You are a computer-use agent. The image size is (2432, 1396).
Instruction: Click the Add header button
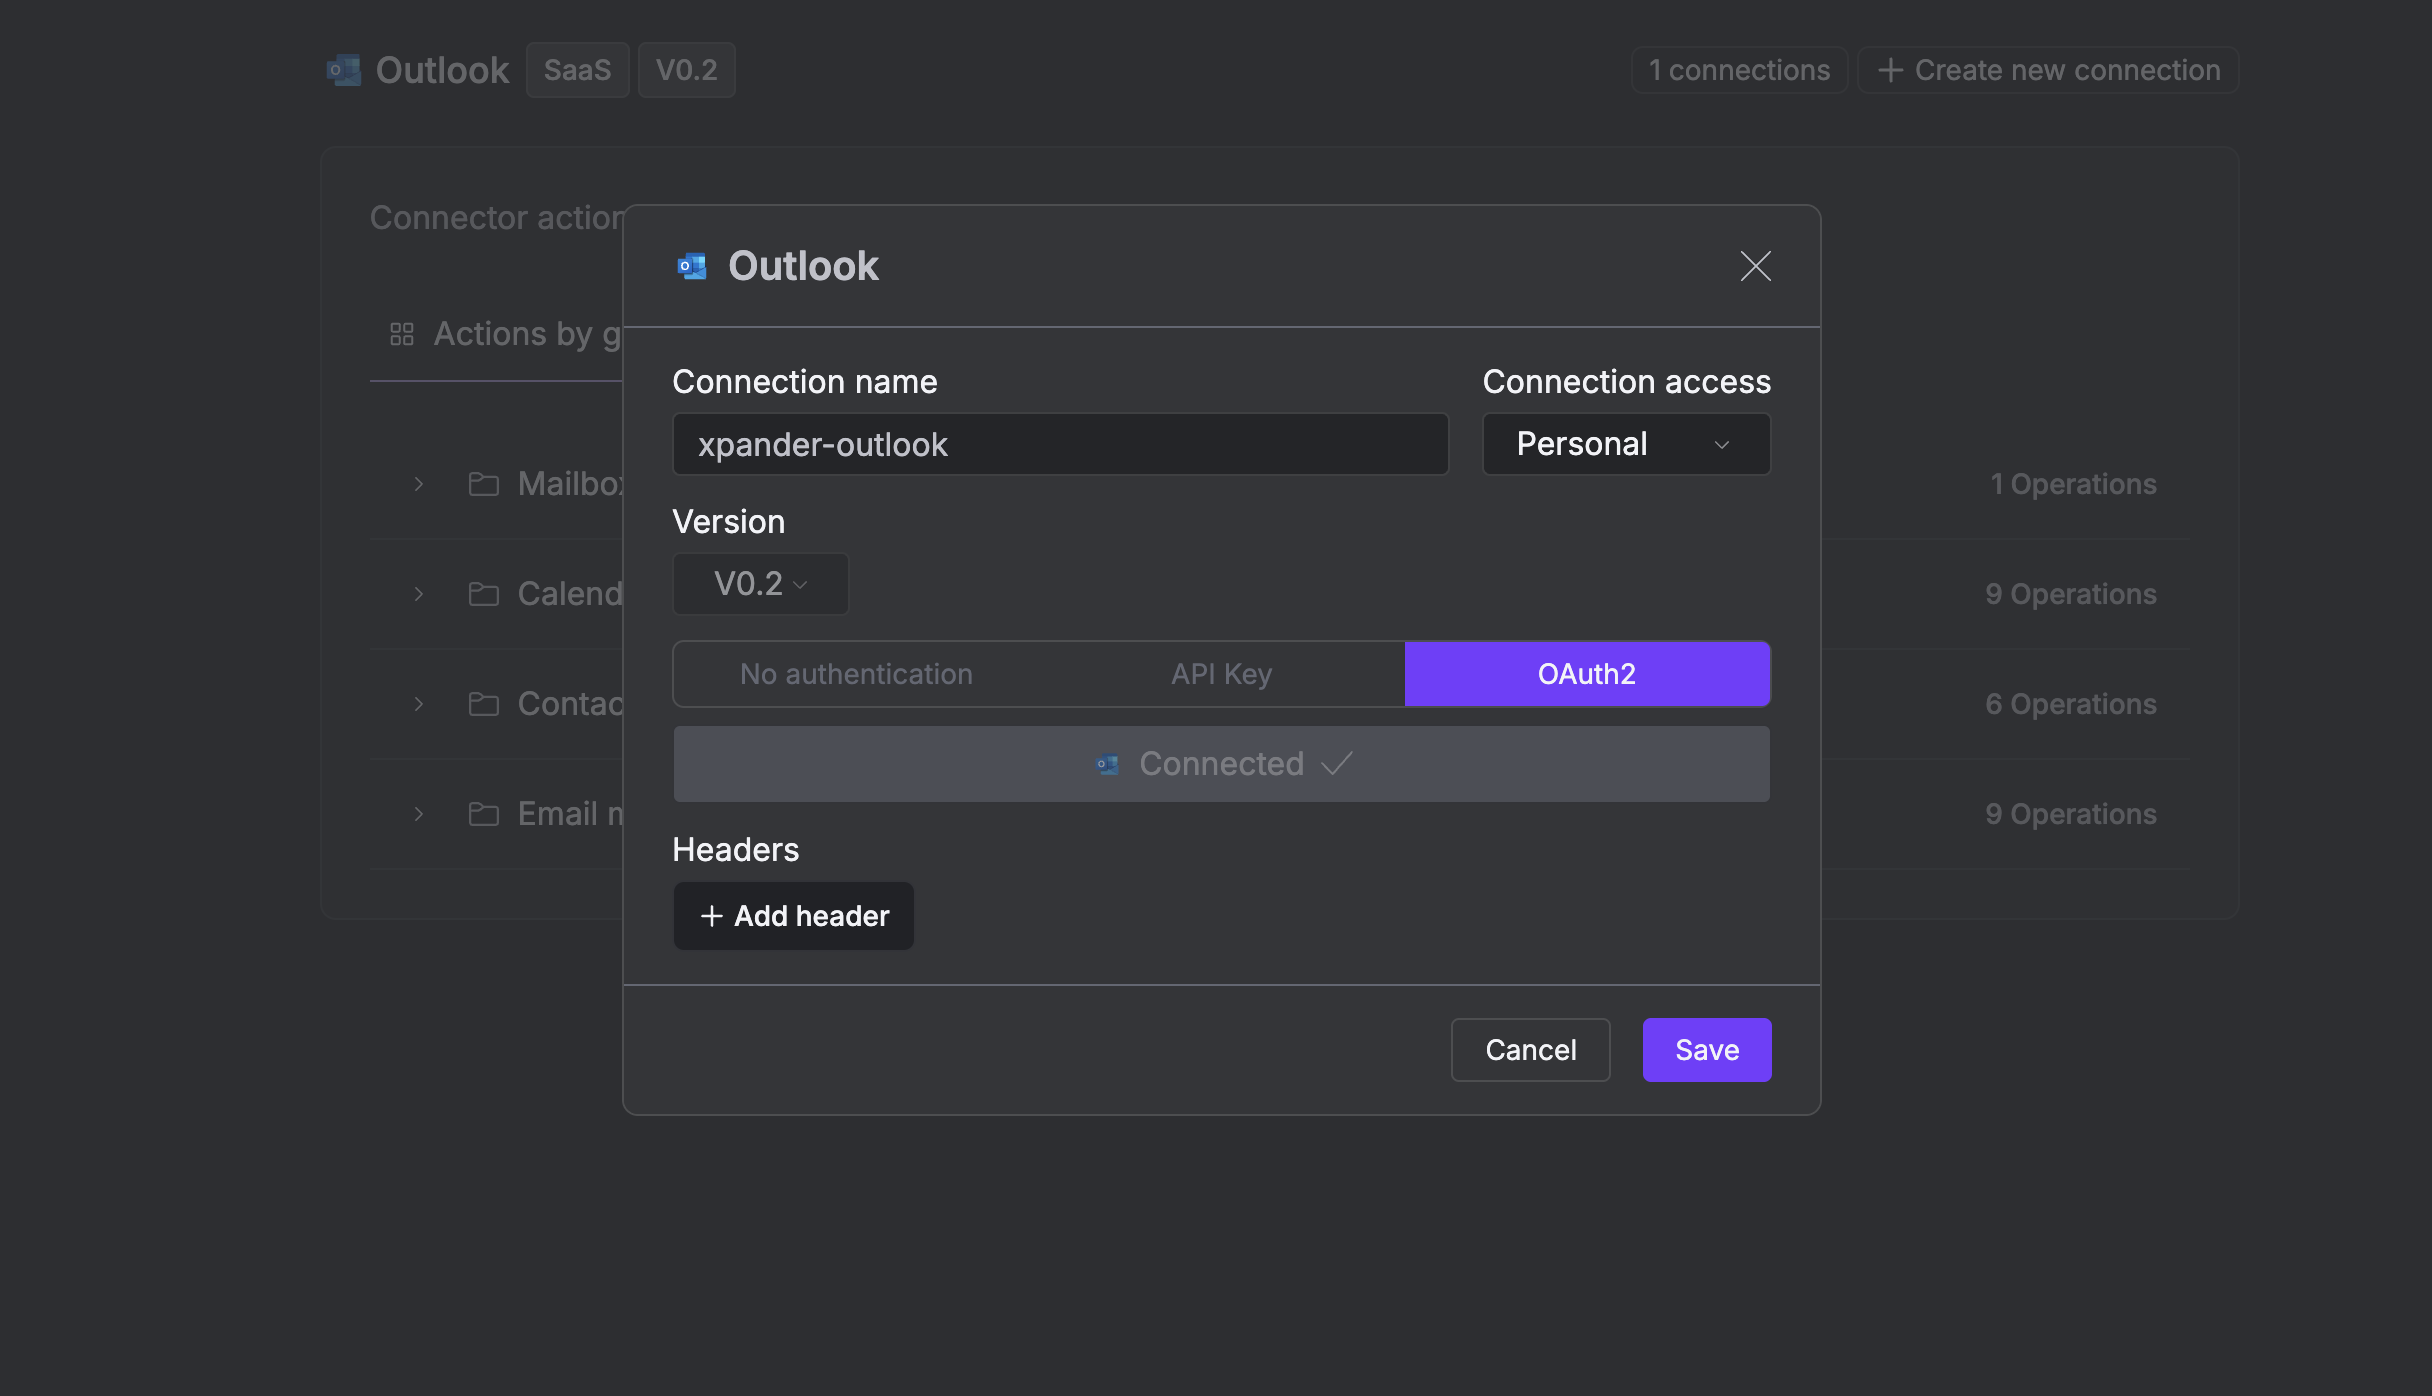click(794, 916)
